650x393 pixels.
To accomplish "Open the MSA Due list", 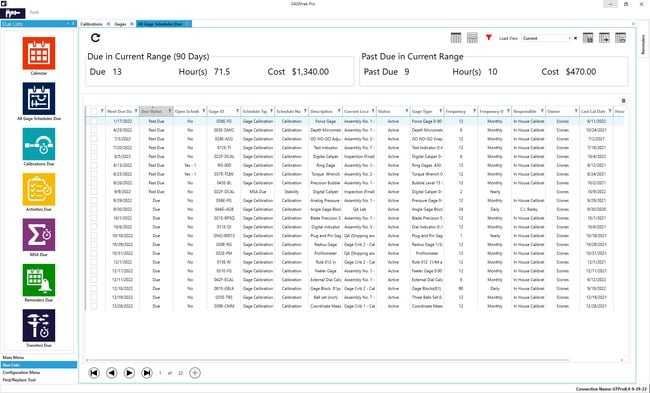I will tap(39, 235).
